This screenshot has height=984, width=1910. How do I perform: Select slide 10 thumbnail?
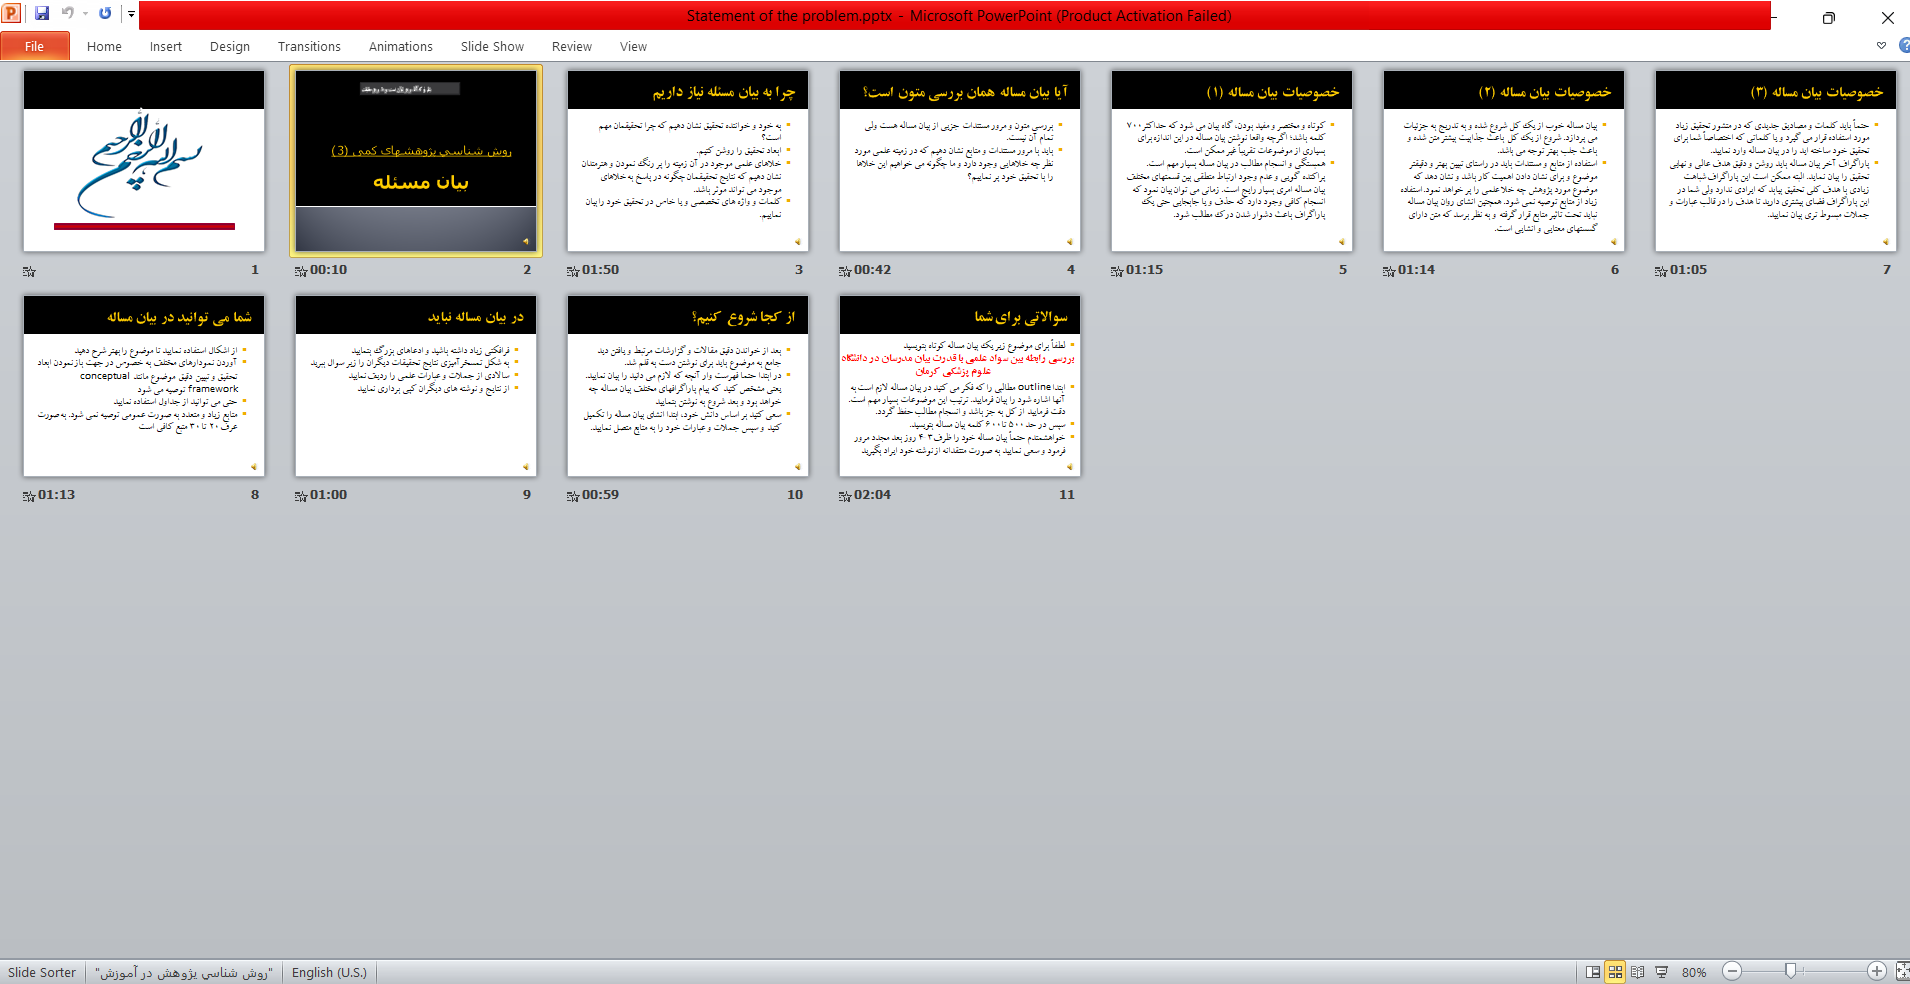pos(688,385)
